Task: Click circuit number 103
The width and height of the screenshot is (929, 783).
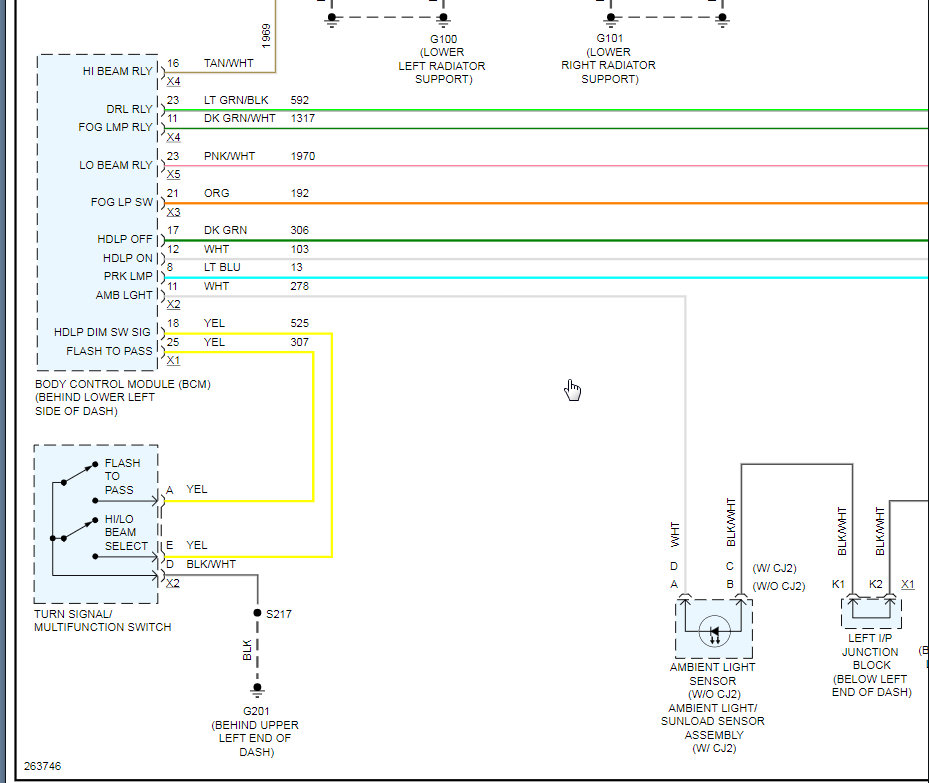Action: point(300,249)
